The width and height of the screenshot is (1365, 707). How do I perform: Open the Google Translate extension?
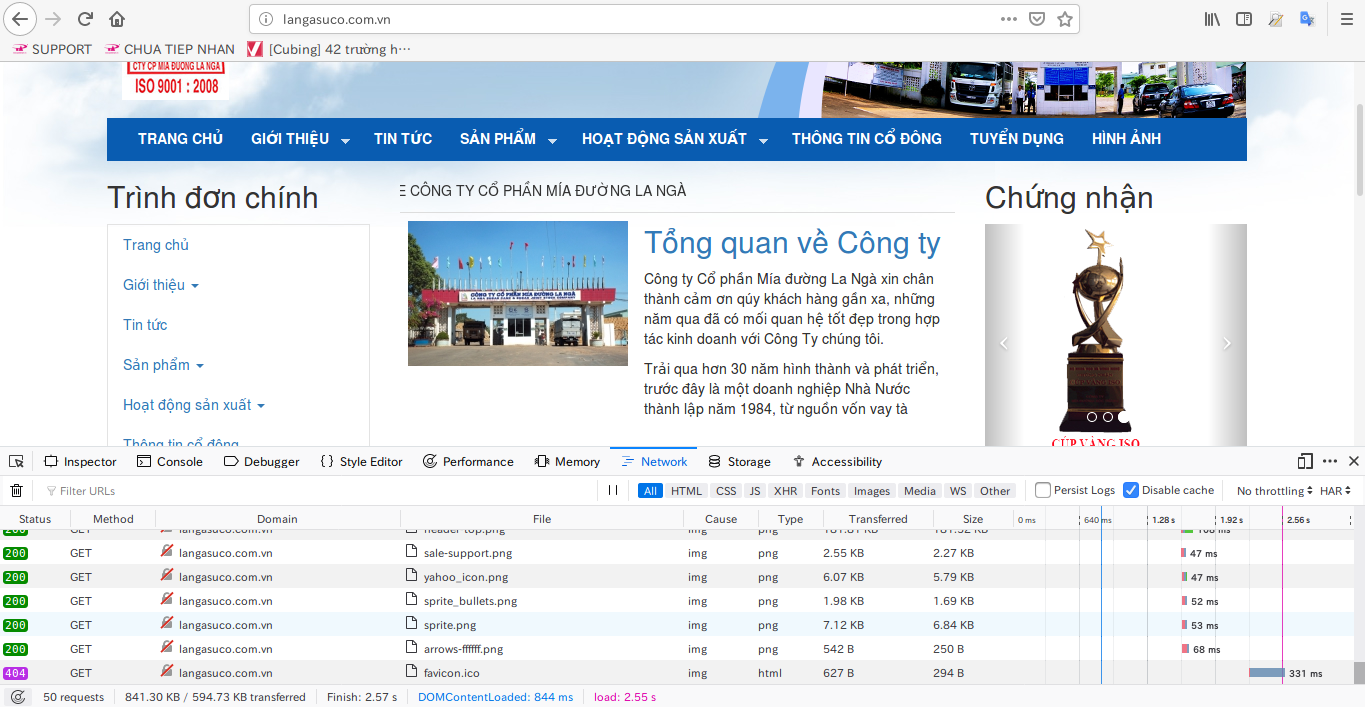point(1307,18)
